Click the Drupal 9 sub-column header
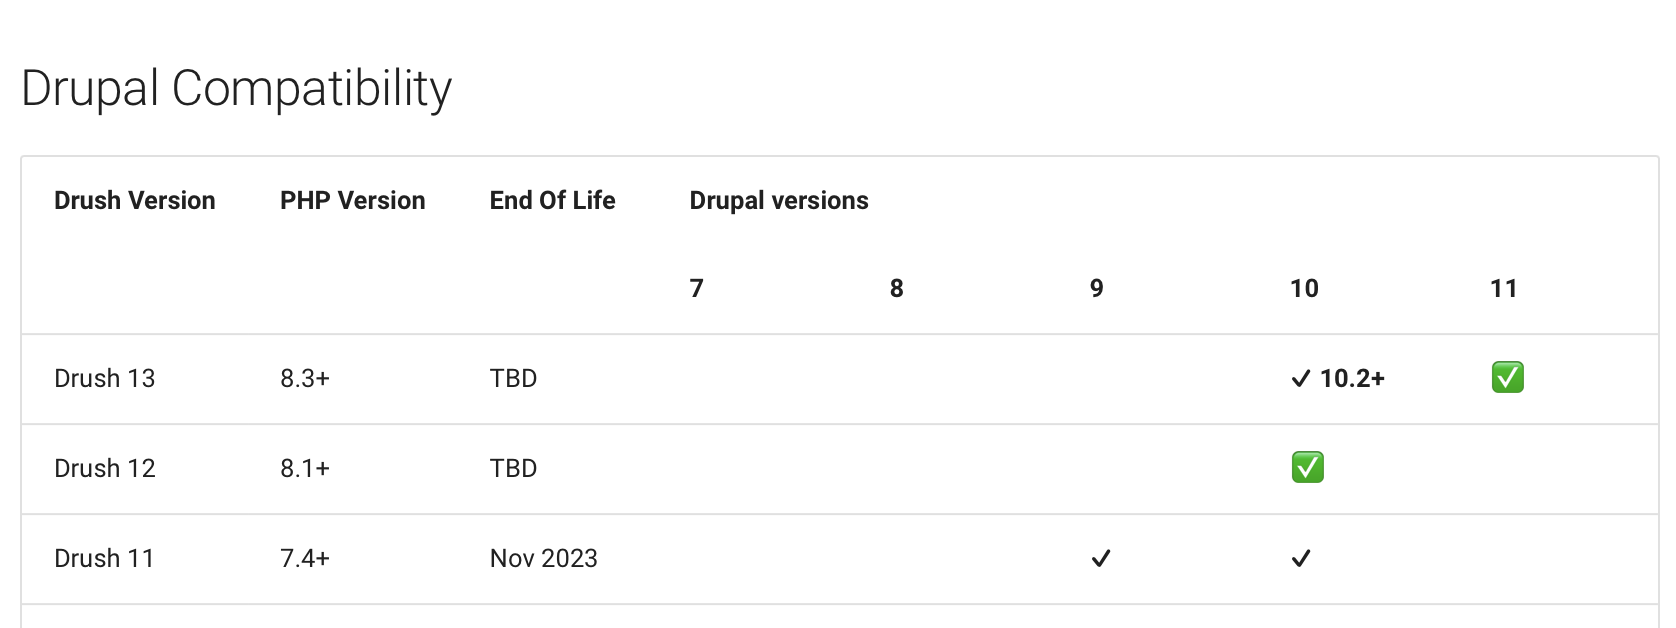The height and width of the screenshot is (628, 1676). click(1097, 288)
